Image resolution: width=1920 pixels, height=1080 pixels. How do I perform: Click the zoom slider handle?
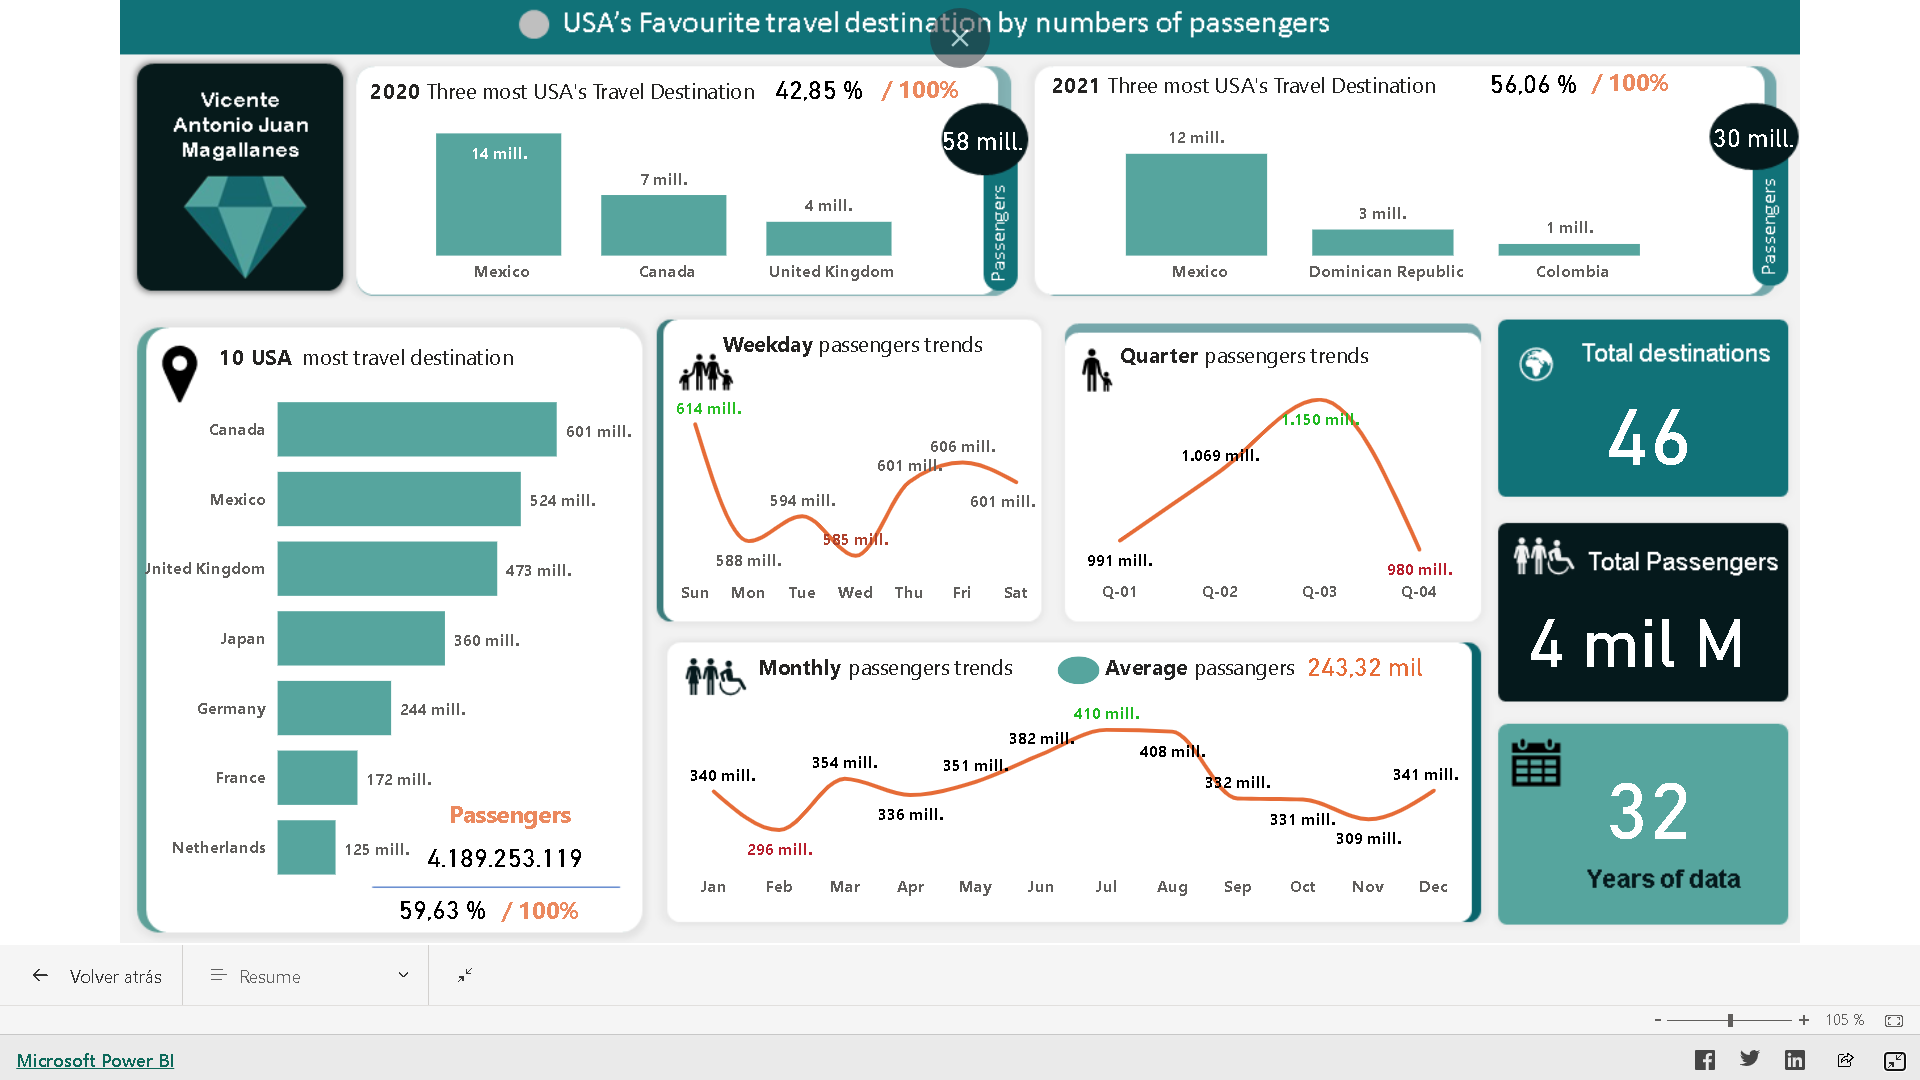(x=1730, y=1020)
